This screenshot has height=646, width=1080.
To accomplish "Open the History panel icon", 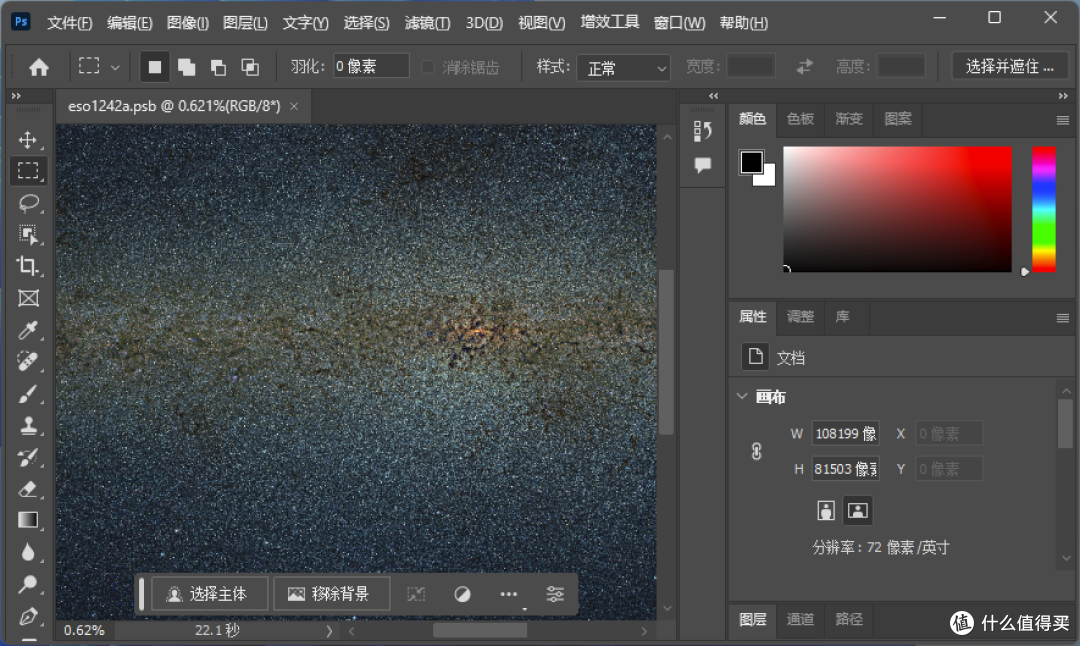I will [x=703, y=131].
